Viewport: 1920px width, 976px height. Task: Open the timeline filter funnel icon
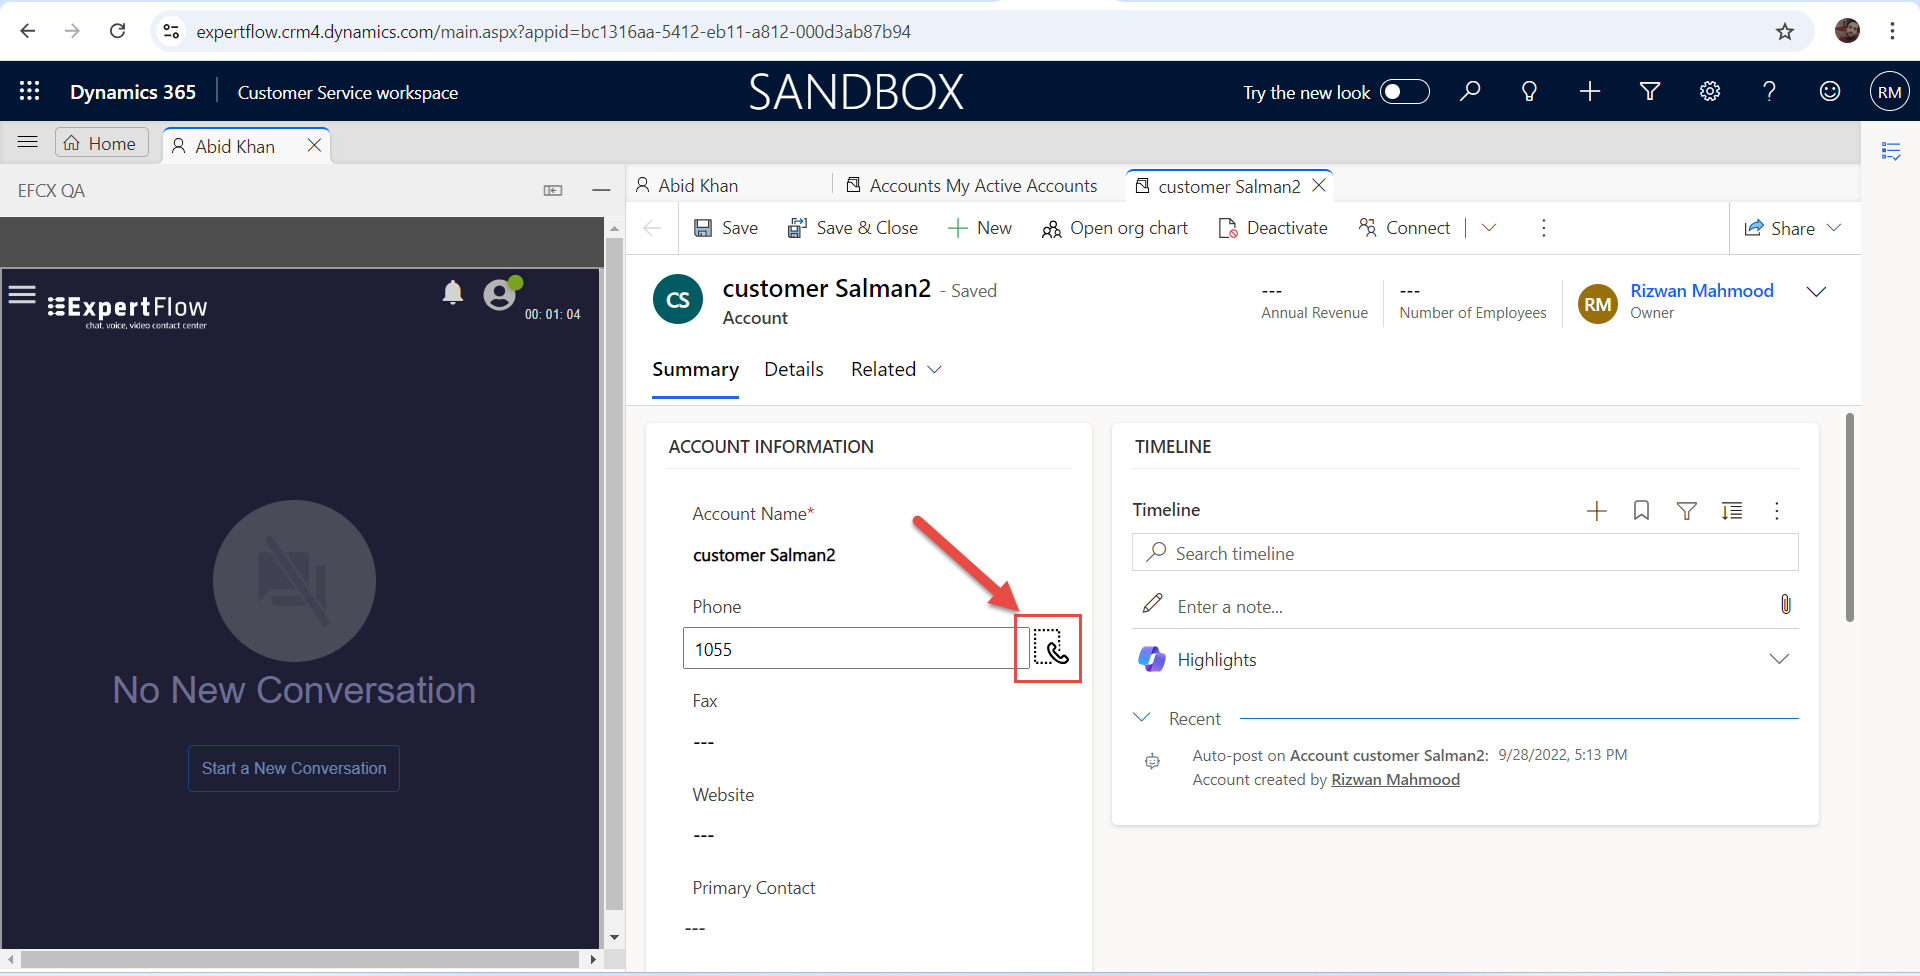point(1686,511)
